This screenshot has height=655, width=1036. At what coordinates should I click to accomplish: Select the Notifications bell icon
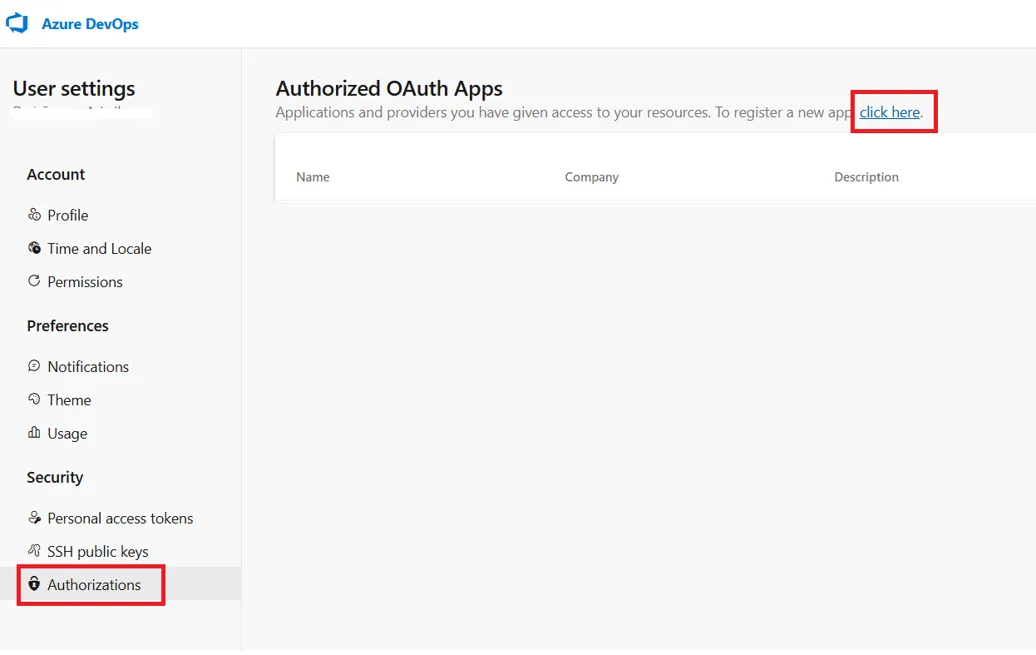pyautogui.click(x=33, y=366)
